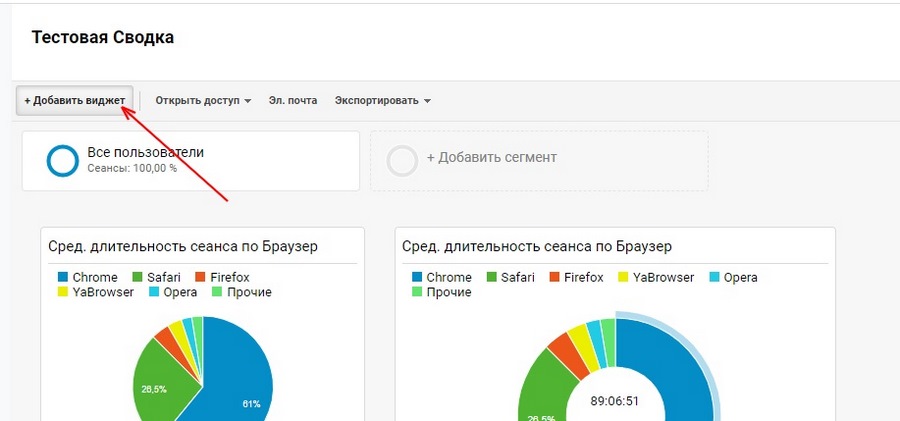Click the right donut widget title
The width and height of the screenshot is (900, 421).
tap(537, 246)
